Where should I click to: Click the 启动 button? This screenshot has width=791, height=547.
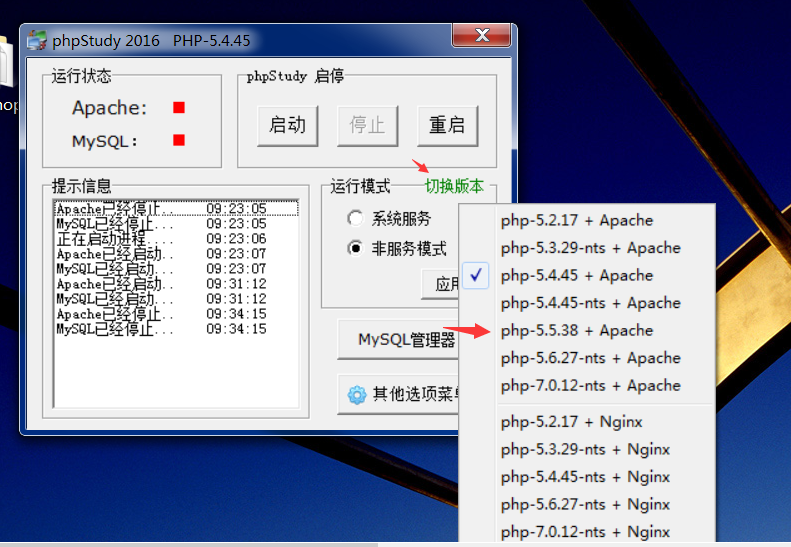point(288,126)
